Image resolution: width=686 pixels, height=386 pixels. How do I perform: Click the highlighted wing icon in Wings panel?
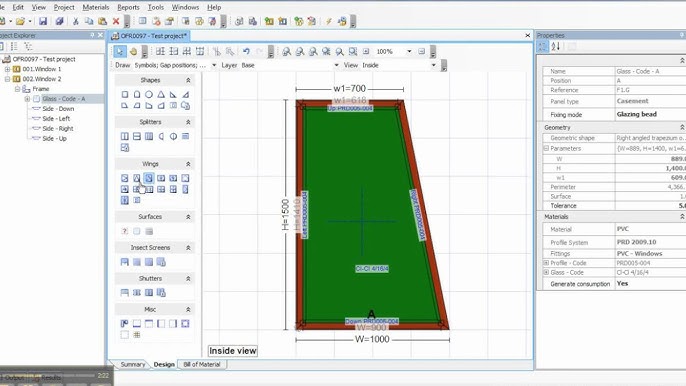tap(149, 178)
